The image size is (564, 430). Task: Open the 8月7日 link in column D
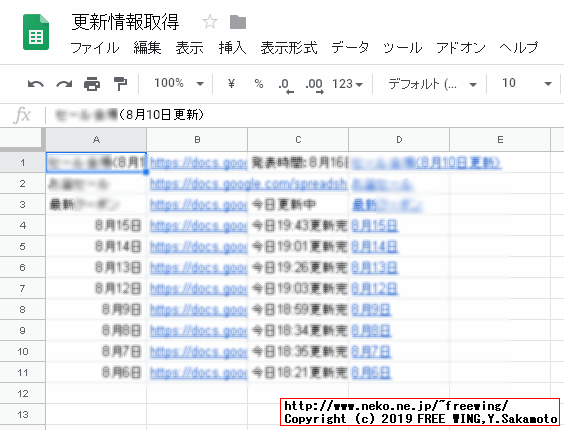(371, 351)
